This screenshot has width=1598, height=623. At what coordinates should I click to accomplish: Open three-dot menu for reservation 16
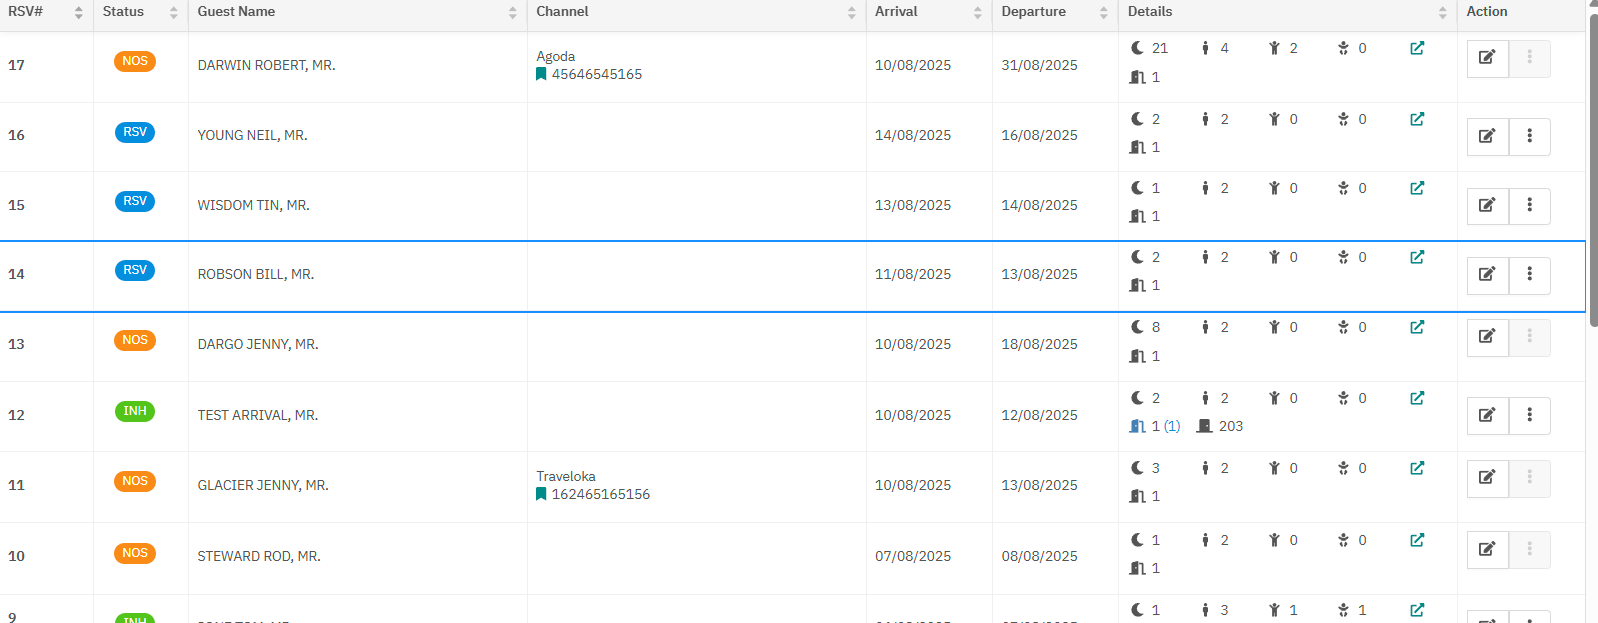[1529, 136]
